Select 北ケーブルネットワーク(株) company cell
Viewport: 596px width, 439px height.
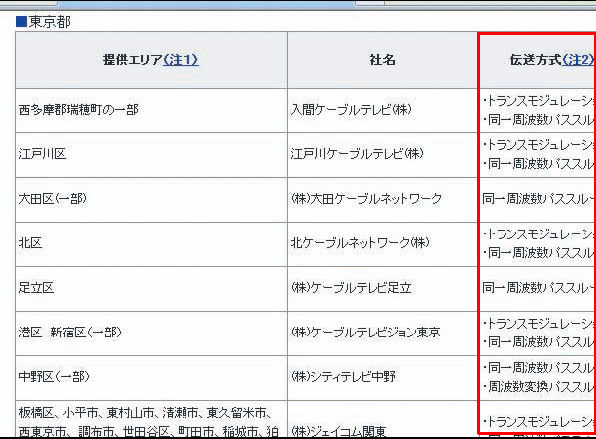(382, 244)
